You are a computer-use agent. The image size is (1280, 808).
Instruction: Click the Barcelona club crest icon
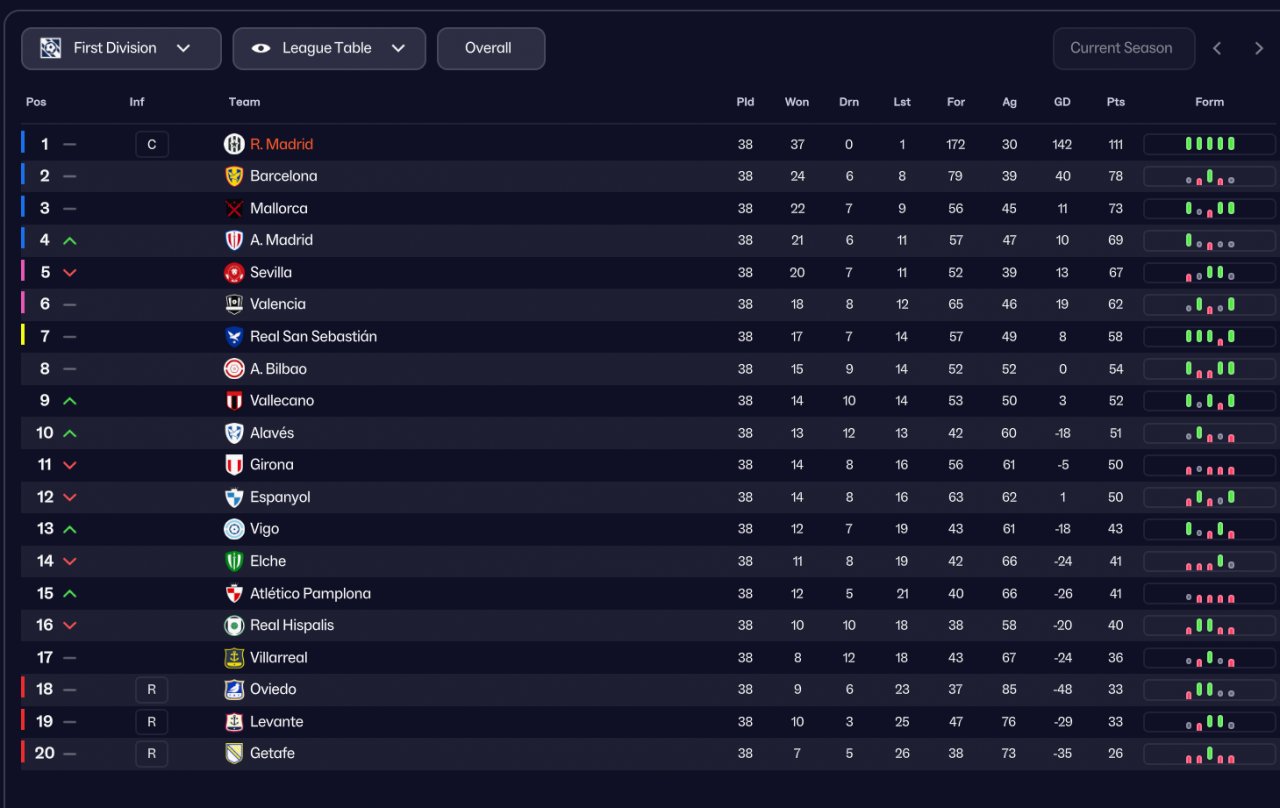[234, 176]
